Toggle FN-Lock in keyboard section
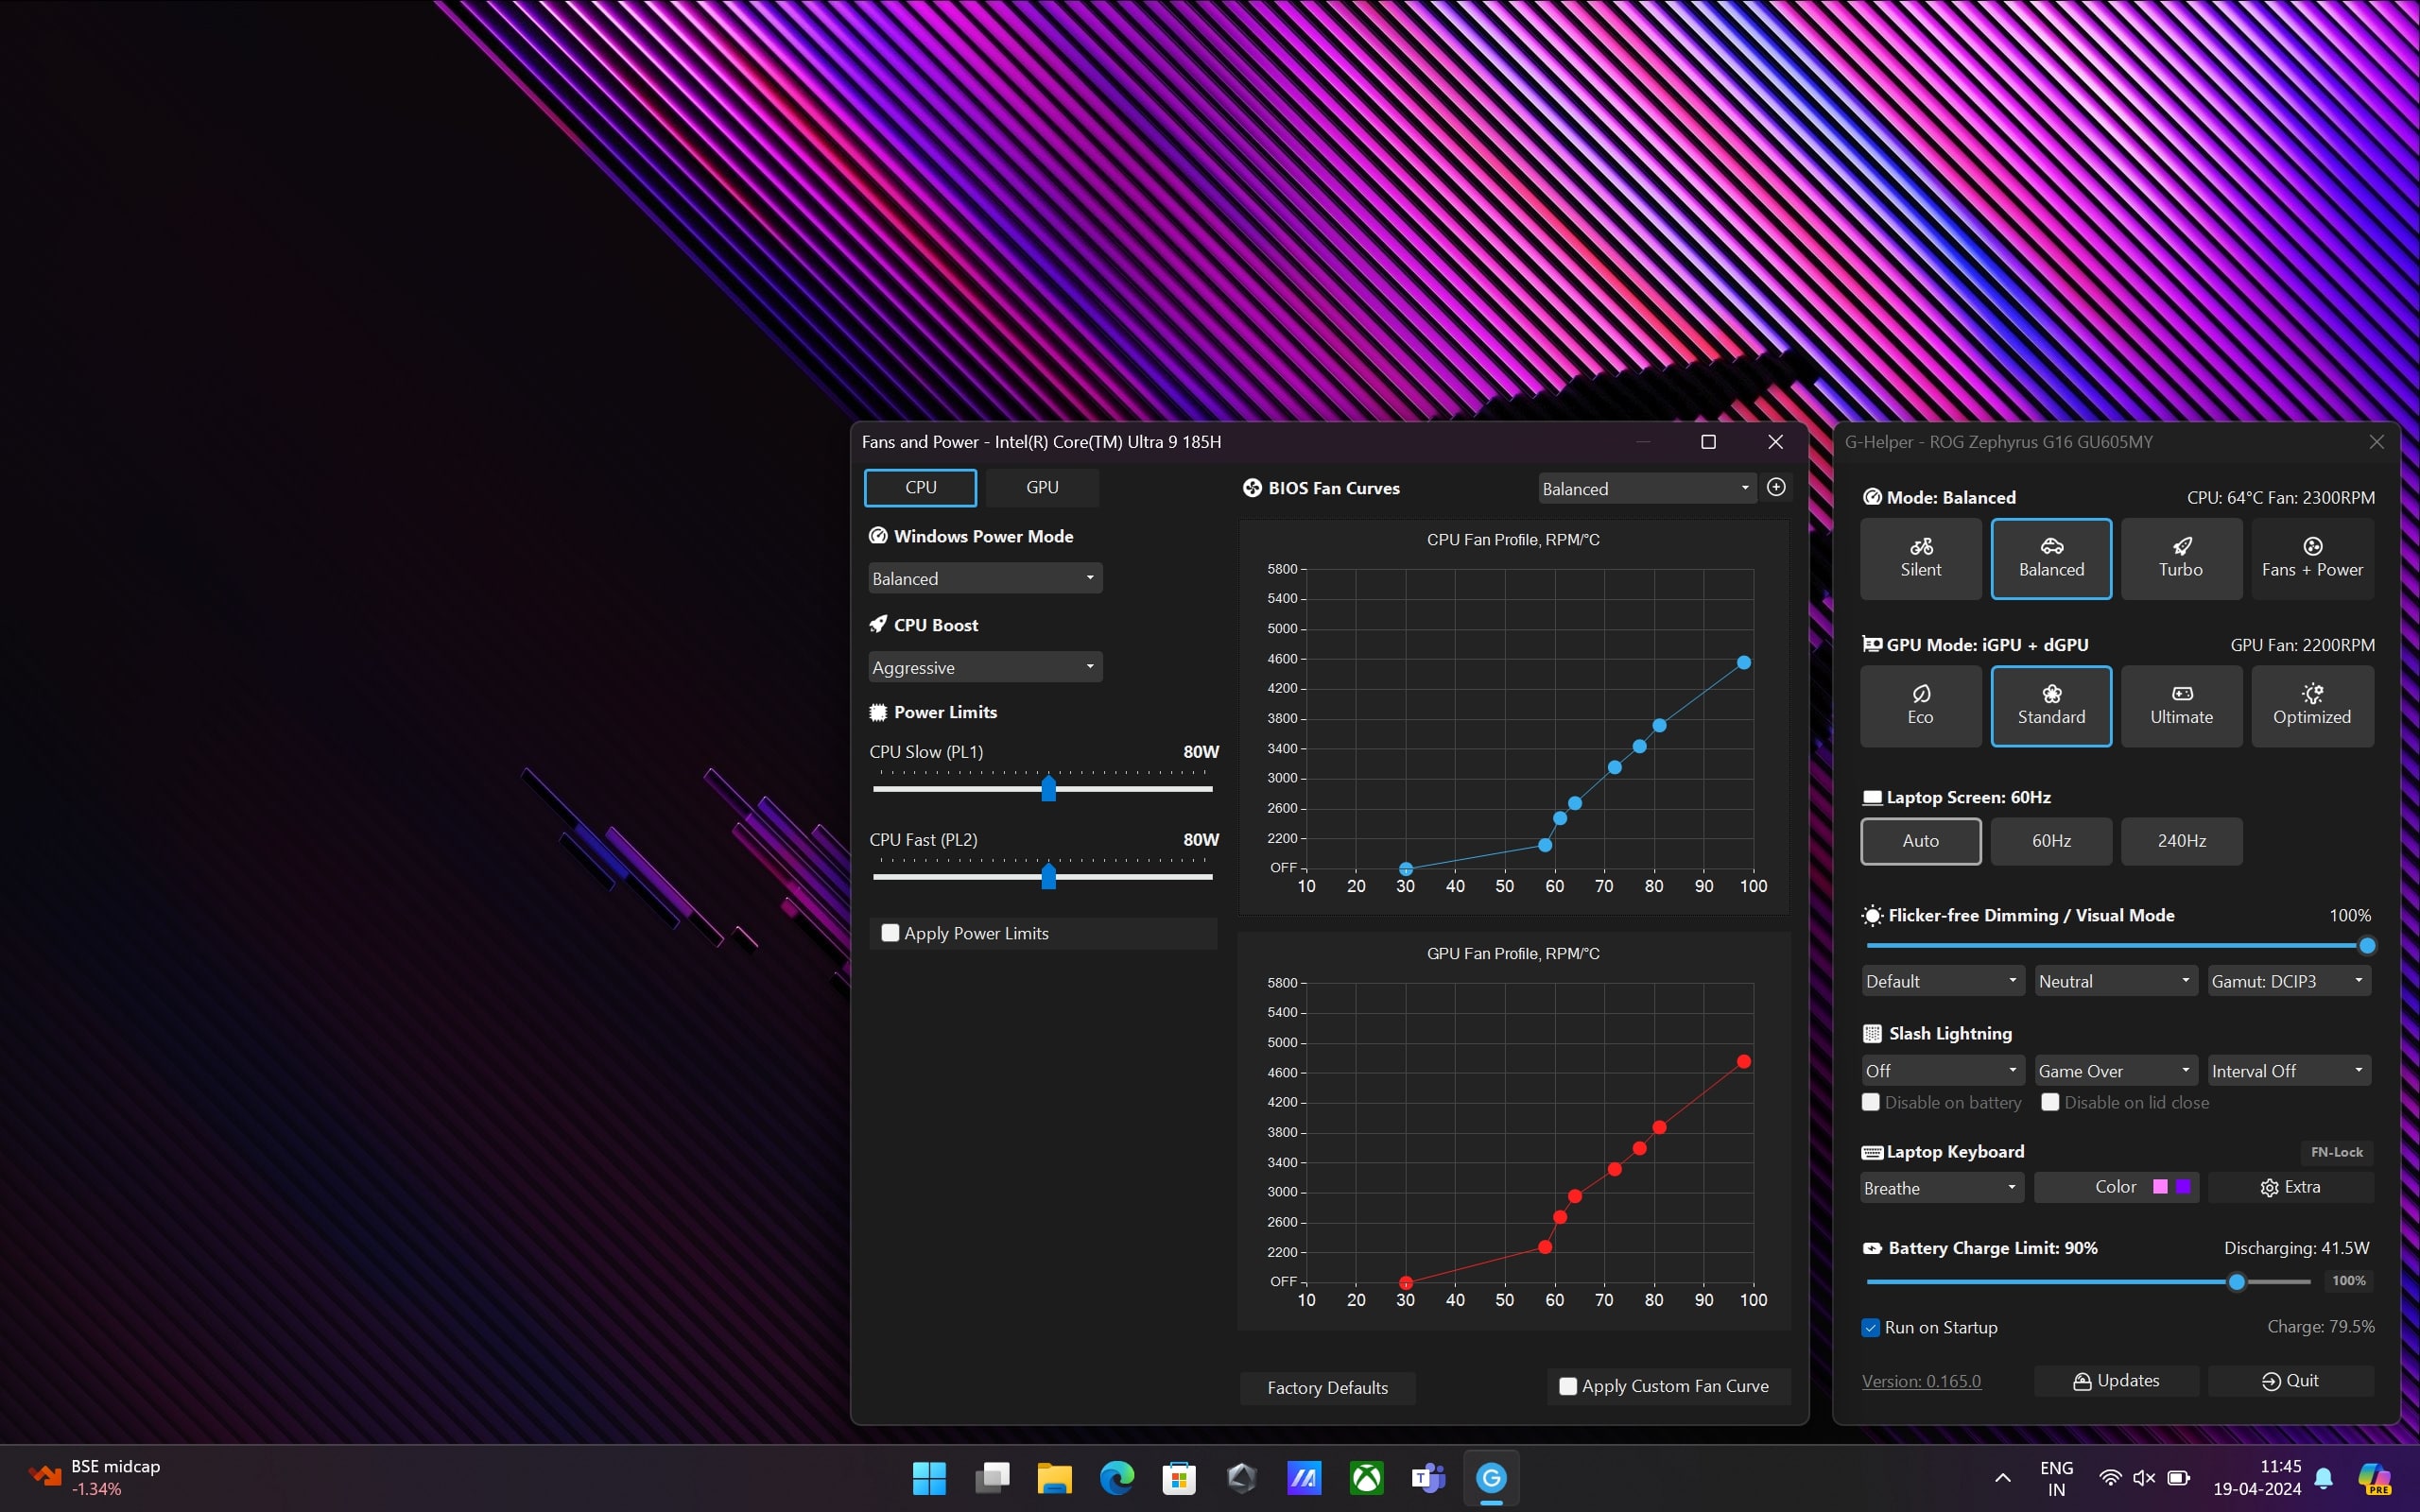Screen dimensions: 2420x1512 2336,1152
